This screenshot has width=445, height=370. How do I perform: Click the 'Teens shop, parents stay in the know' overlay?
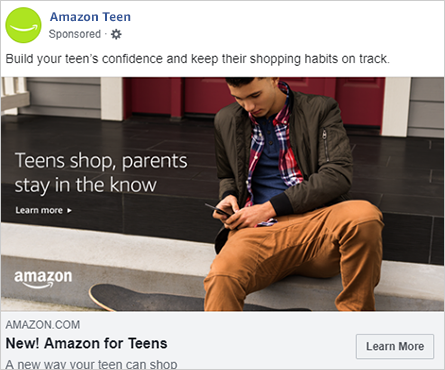101,173
